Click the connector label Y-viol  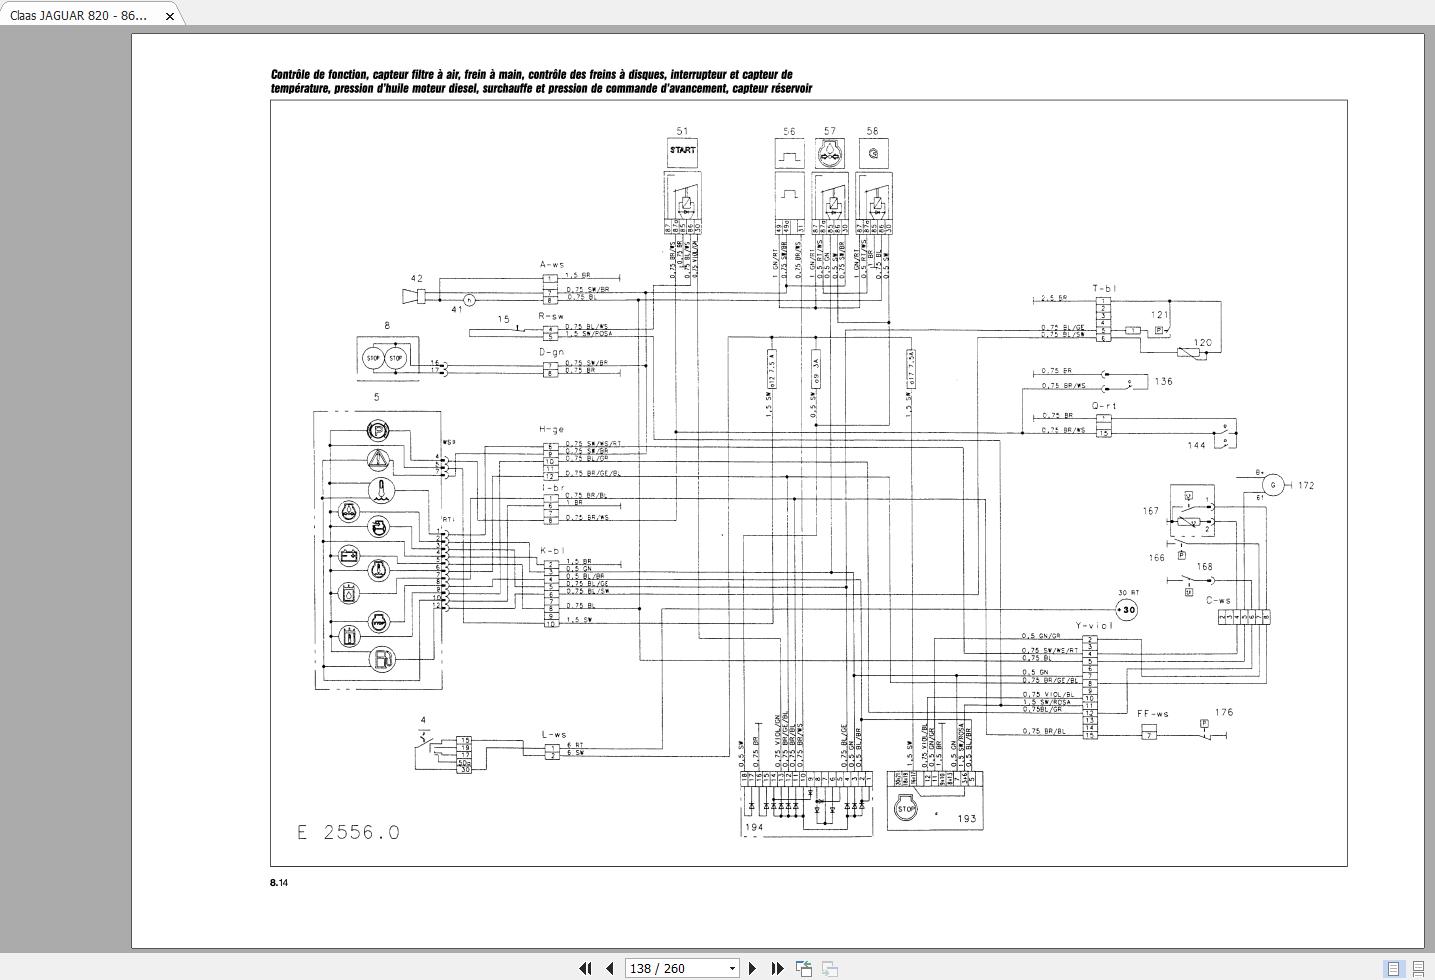coord(1094,626)
